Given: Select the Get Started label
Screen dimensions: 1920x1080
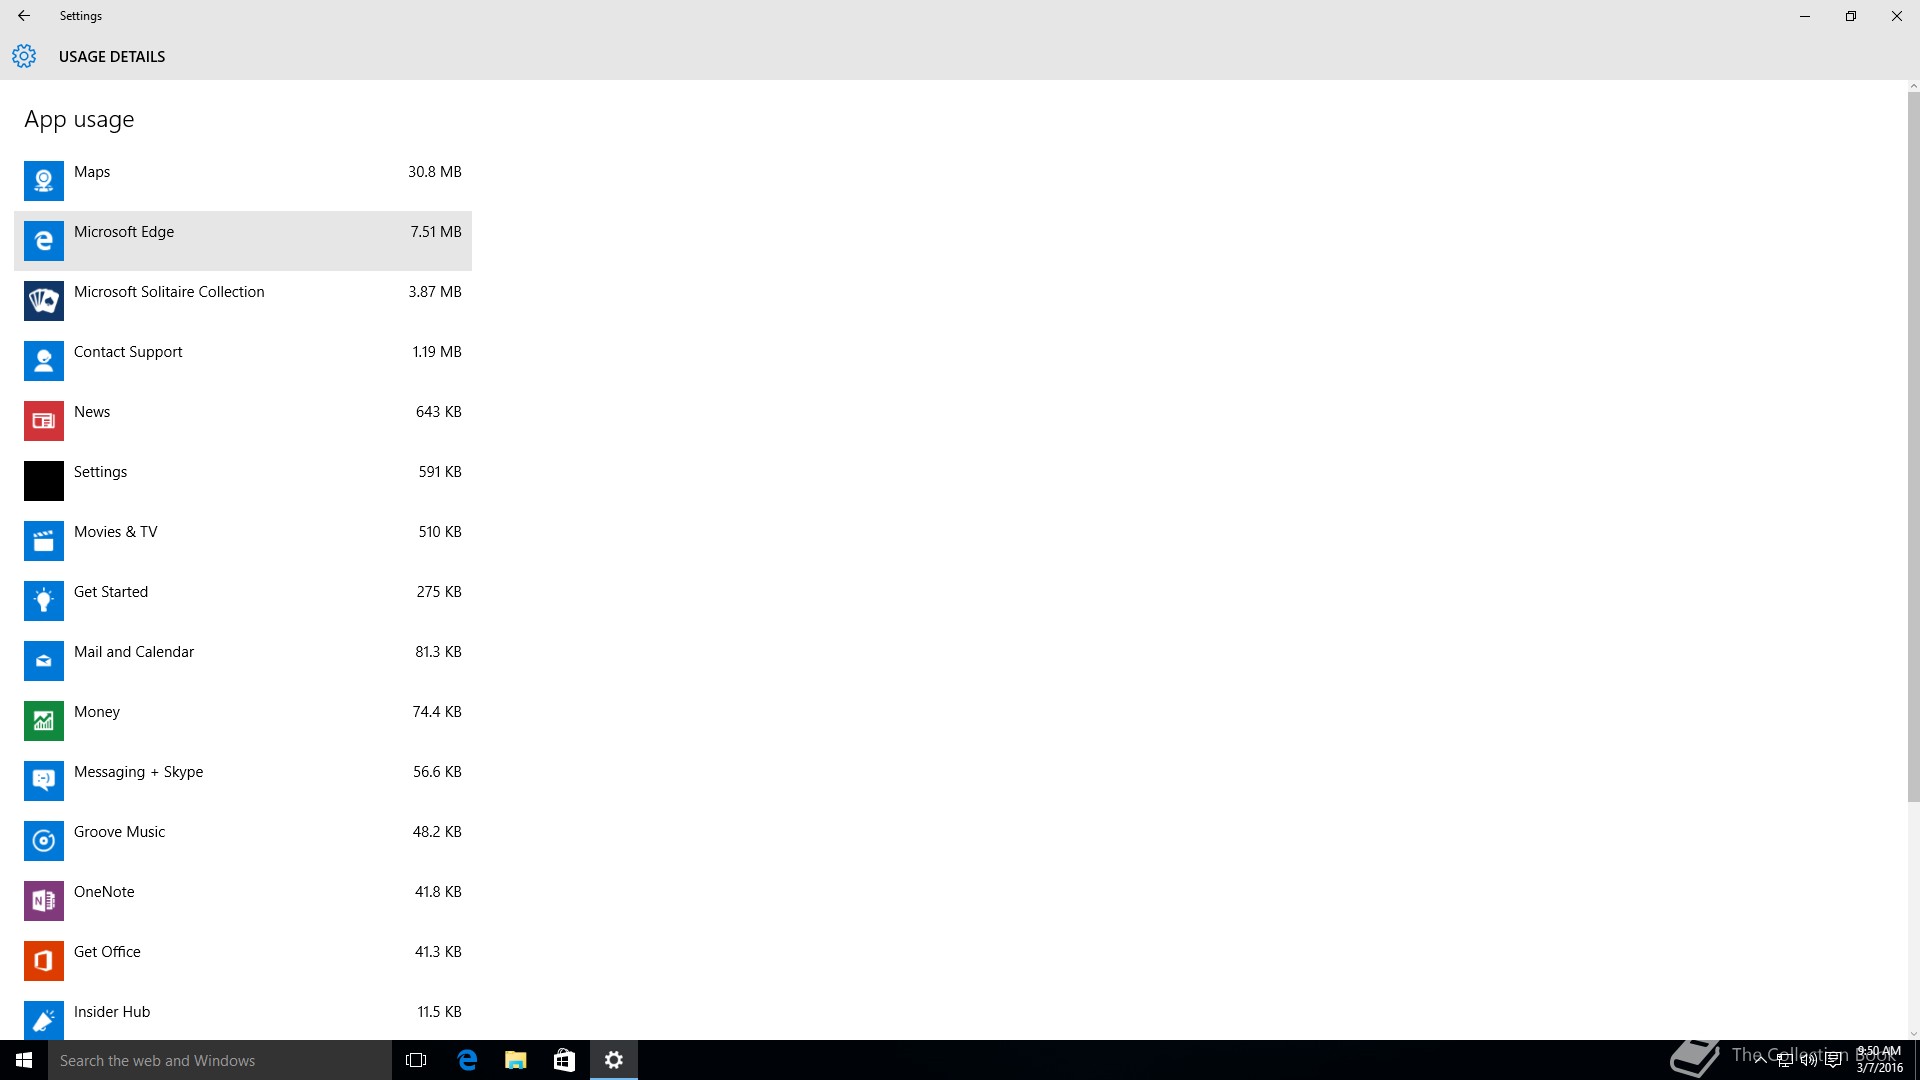Looking at the screenshot, I should [111, 592].
